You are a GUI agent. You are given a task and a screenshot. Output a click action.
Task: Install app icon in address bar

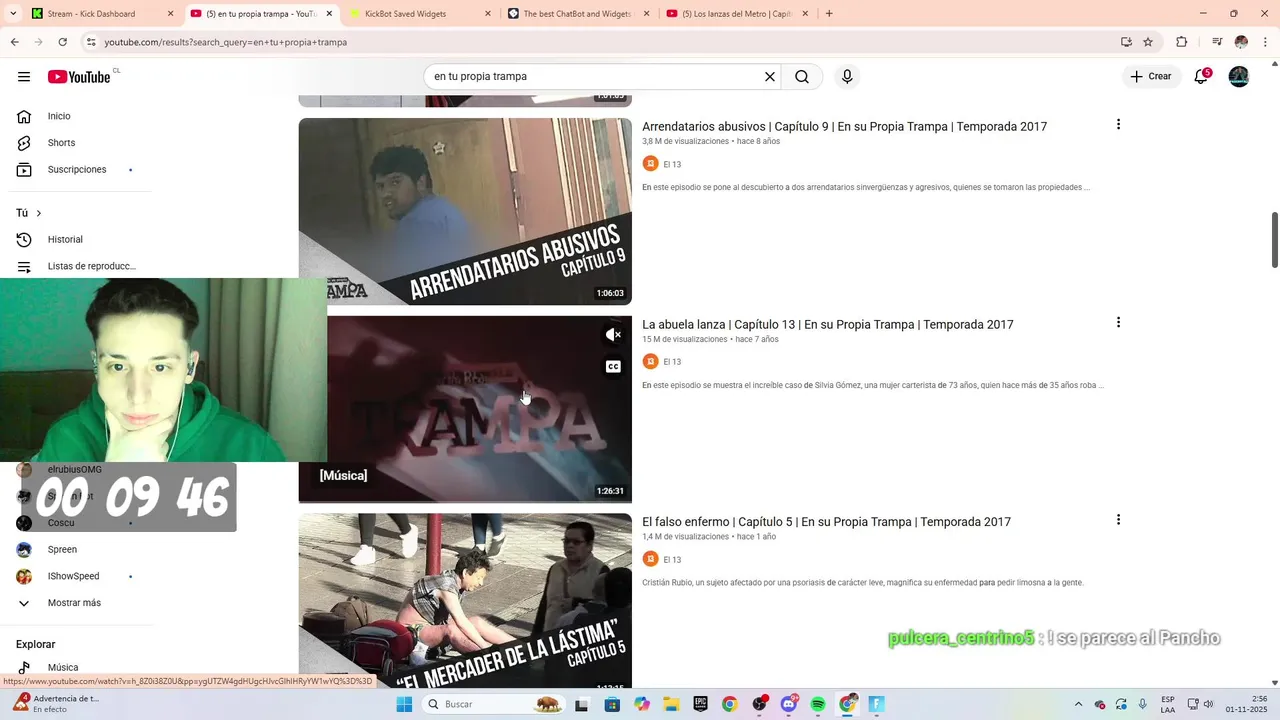[1126, 42]
